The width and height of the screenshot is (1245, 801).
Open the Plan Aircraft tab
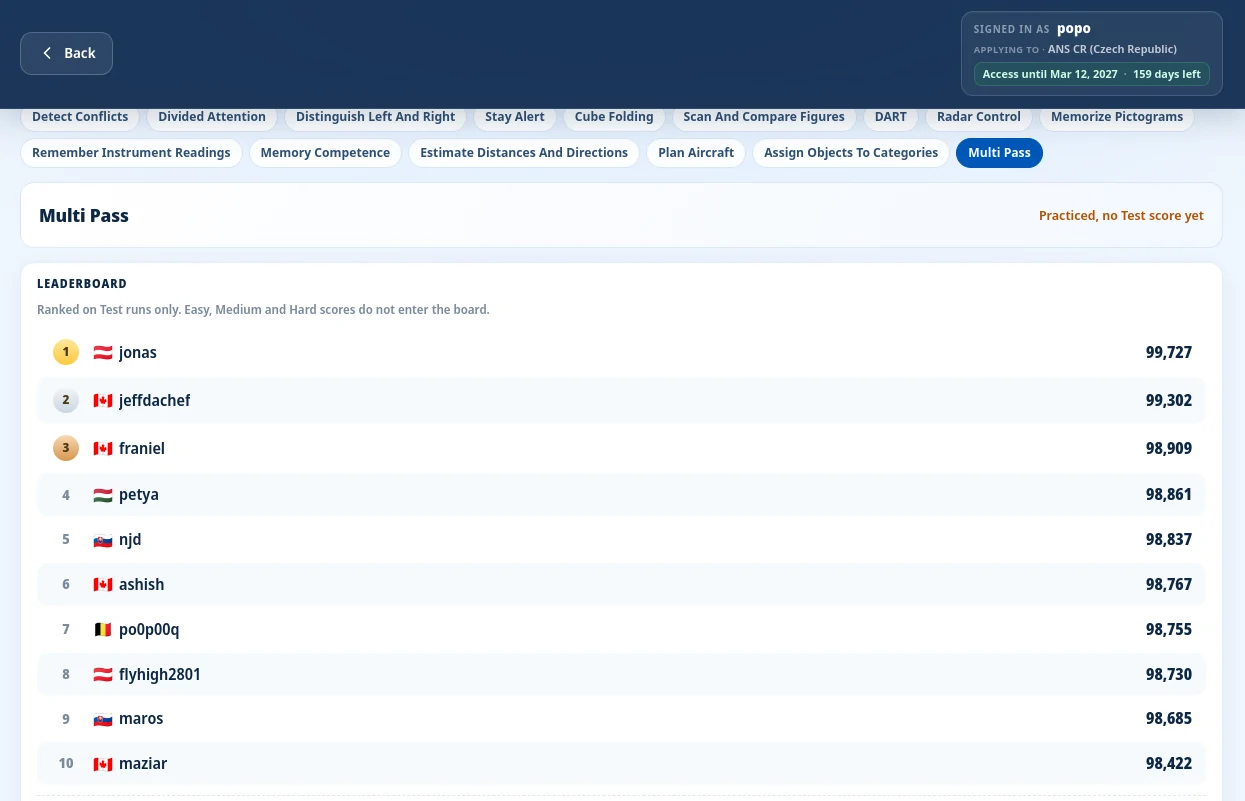tap(696, 153)
